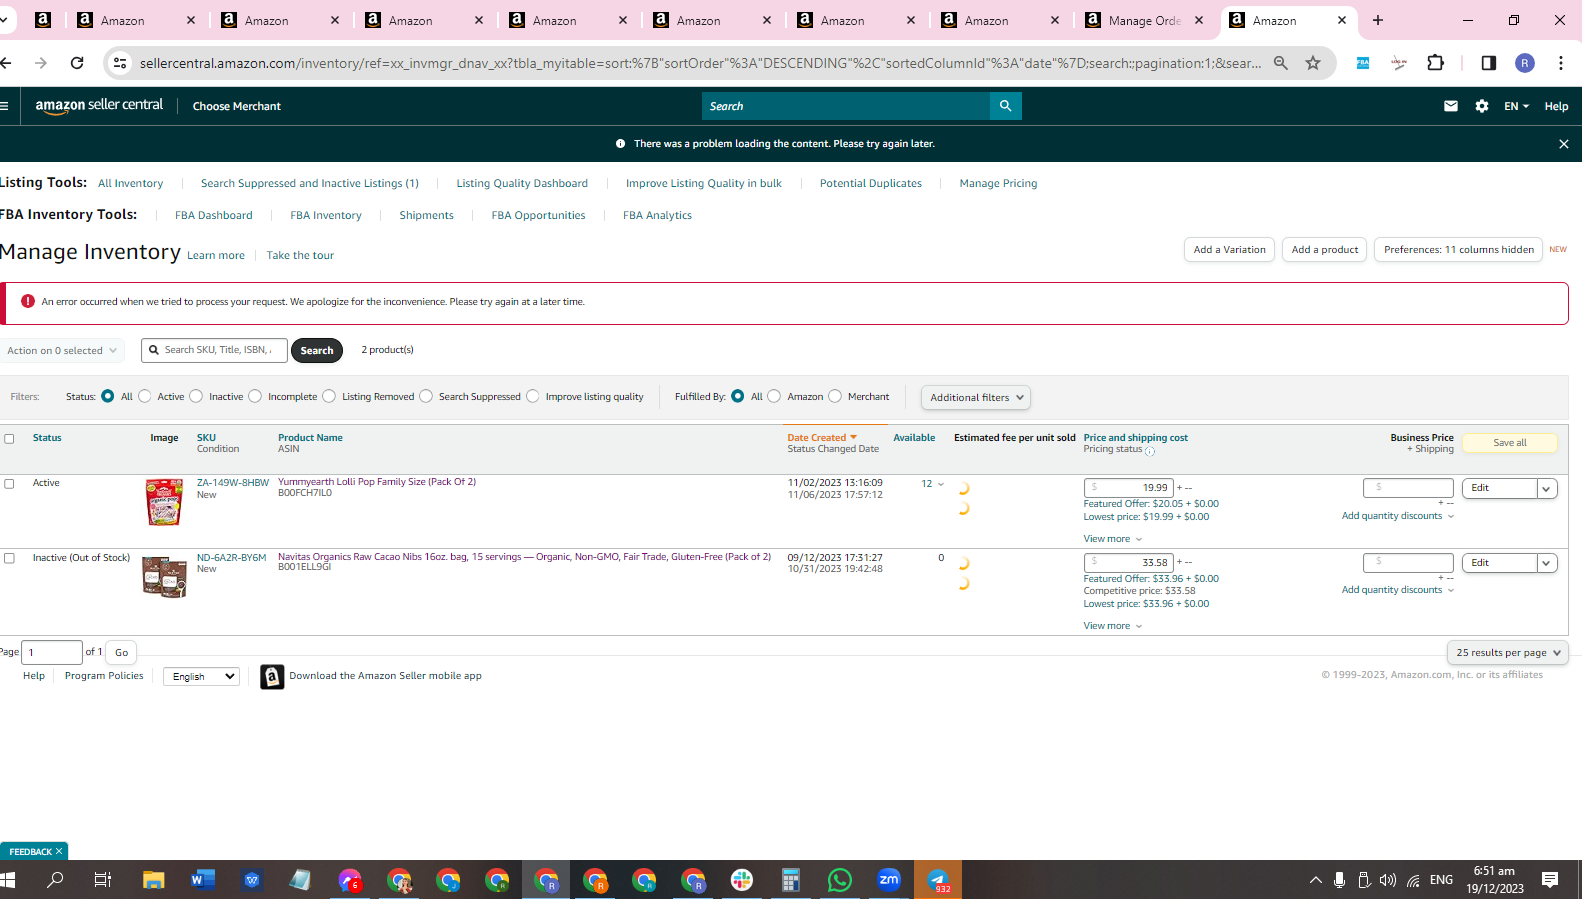Open the English language selector in footer
Screen dimensions: 1582x899
pyautogui.click(x=201, y=677)
